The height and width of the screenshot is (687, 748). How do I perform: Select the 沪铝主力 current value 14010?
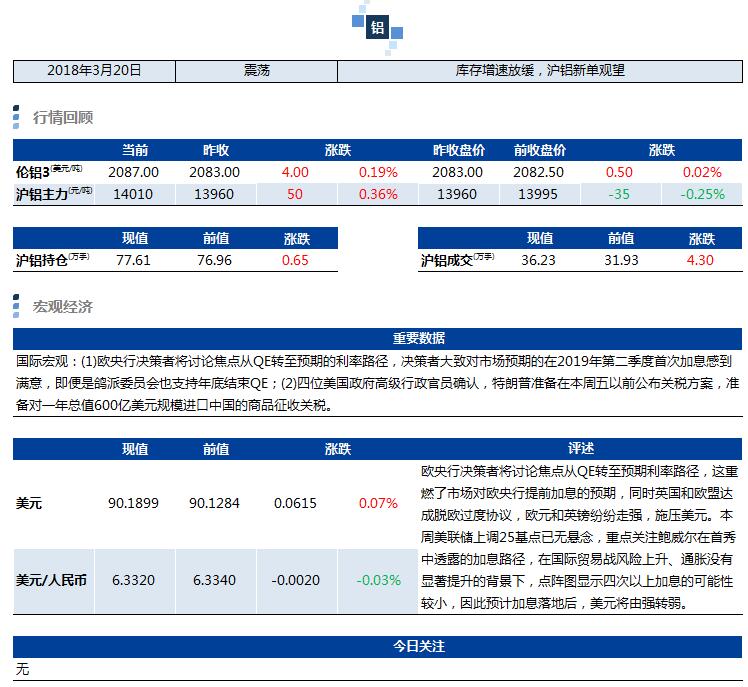click(x=133, y=194)
